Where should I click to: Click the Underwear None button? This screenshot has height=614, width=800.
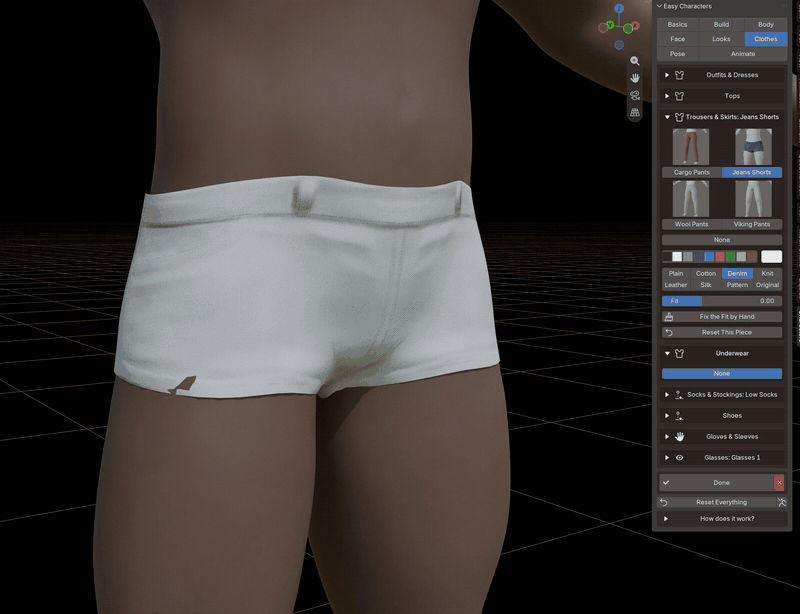coord(722,374)
